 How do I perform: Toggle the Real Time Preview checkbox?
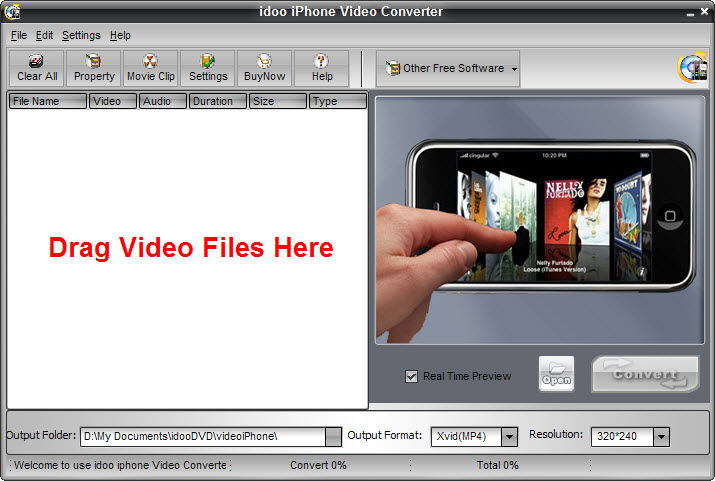411,377
